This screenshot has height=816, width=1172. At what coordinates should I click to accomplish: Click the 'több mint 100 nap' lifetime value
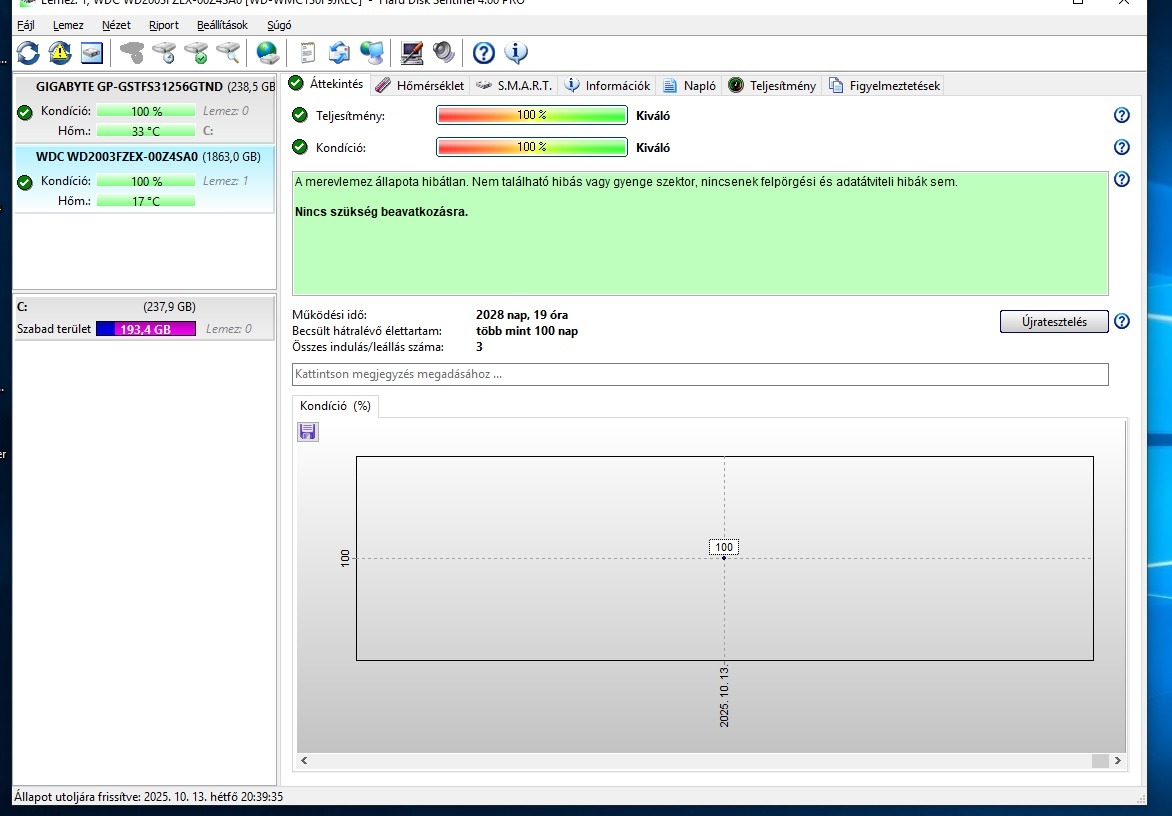(x=527, y=331)
